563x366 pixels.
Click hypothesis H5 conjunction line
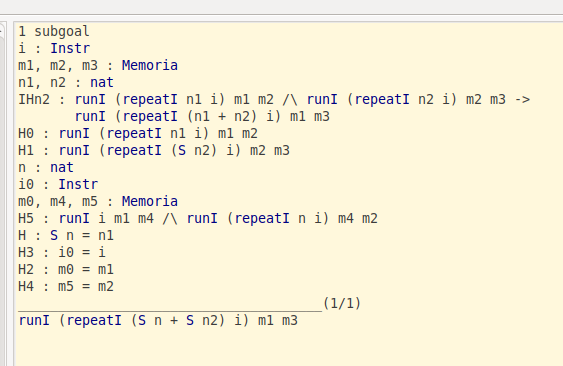tap(198, 218)
